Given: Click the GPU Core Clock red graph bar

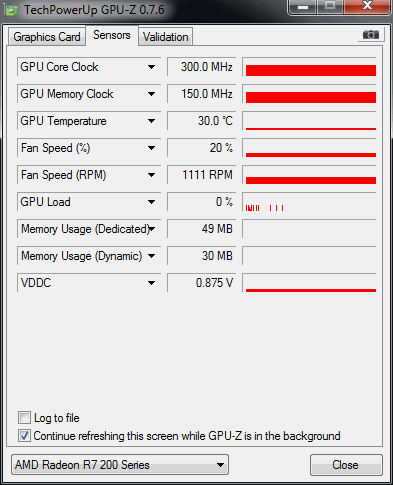Looking at the screenshot, I should point(311,70).
